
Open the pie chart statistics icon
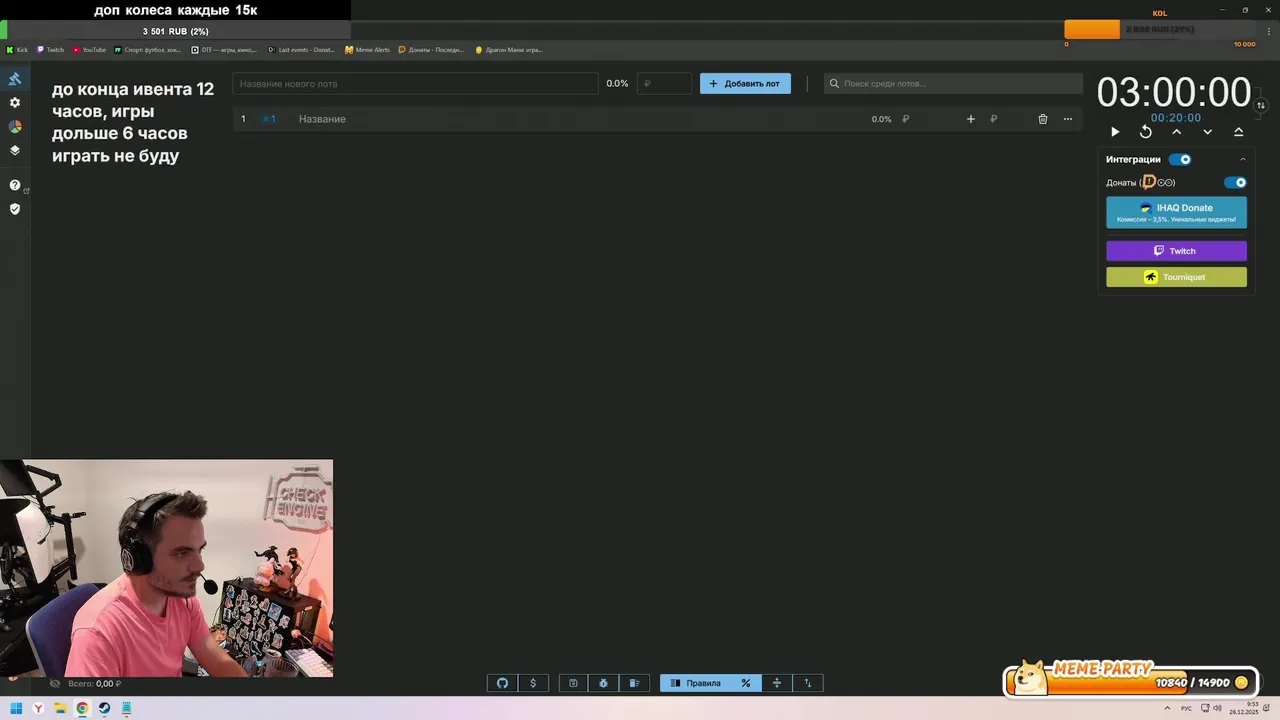click(15, 127)
